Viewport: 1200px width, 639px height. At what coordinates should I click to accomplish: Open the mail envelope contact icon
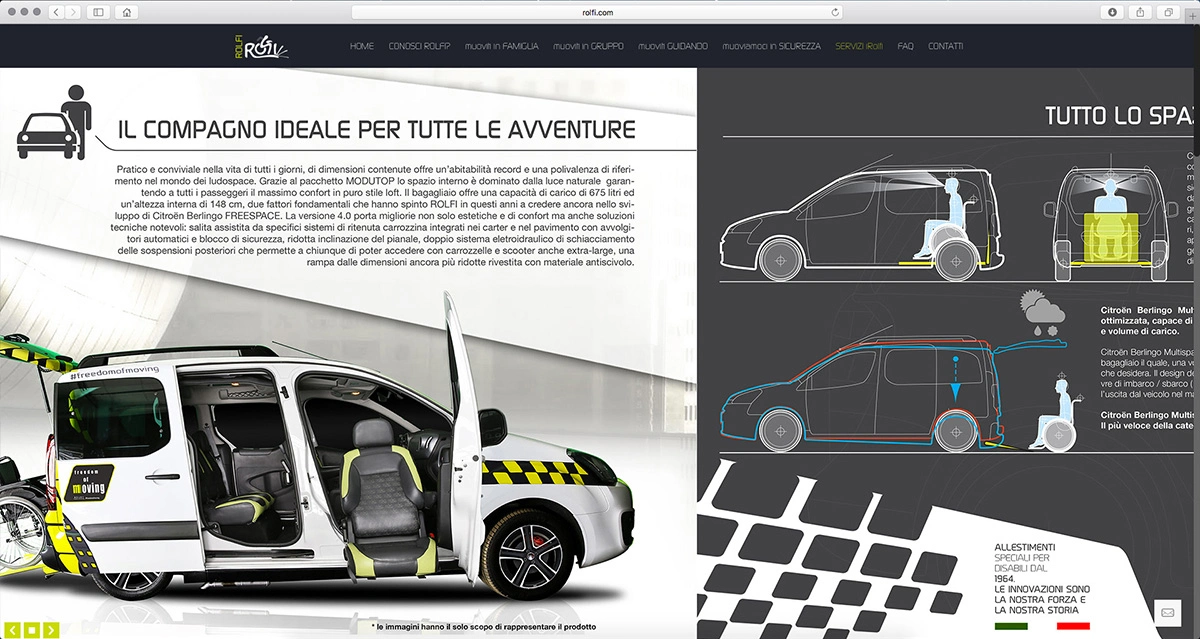(1166, 612)
